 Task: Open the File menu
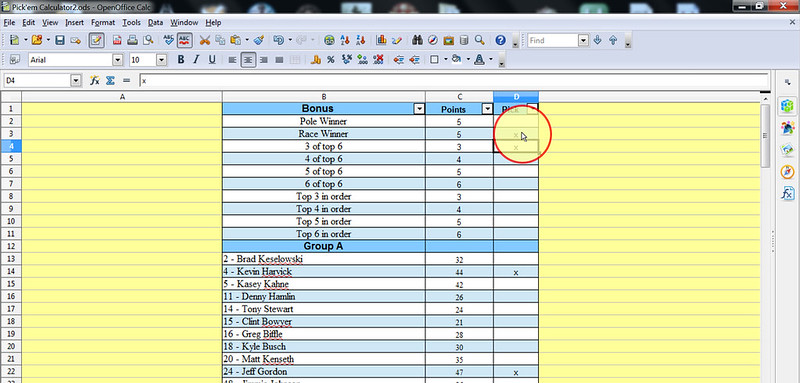(x=10, y=22)
